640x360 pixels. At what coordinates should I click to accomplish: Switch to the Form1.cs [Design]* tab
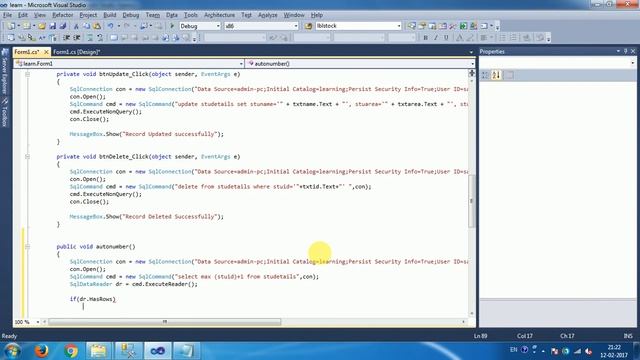point(76,52)
